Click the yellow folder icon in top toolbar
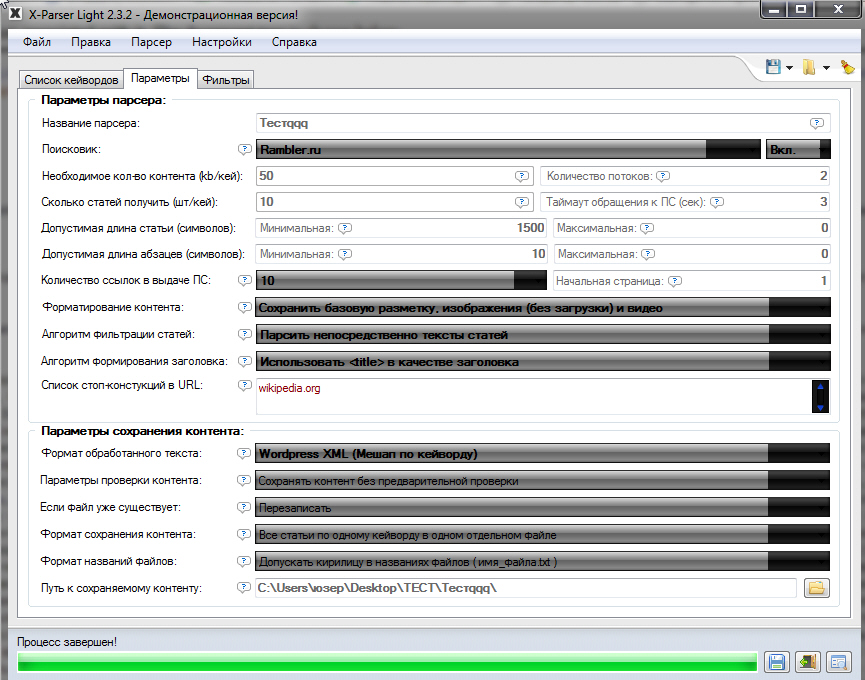Image resolution: width=865 pixels, height=680 pixels. [x=809, y=67]
